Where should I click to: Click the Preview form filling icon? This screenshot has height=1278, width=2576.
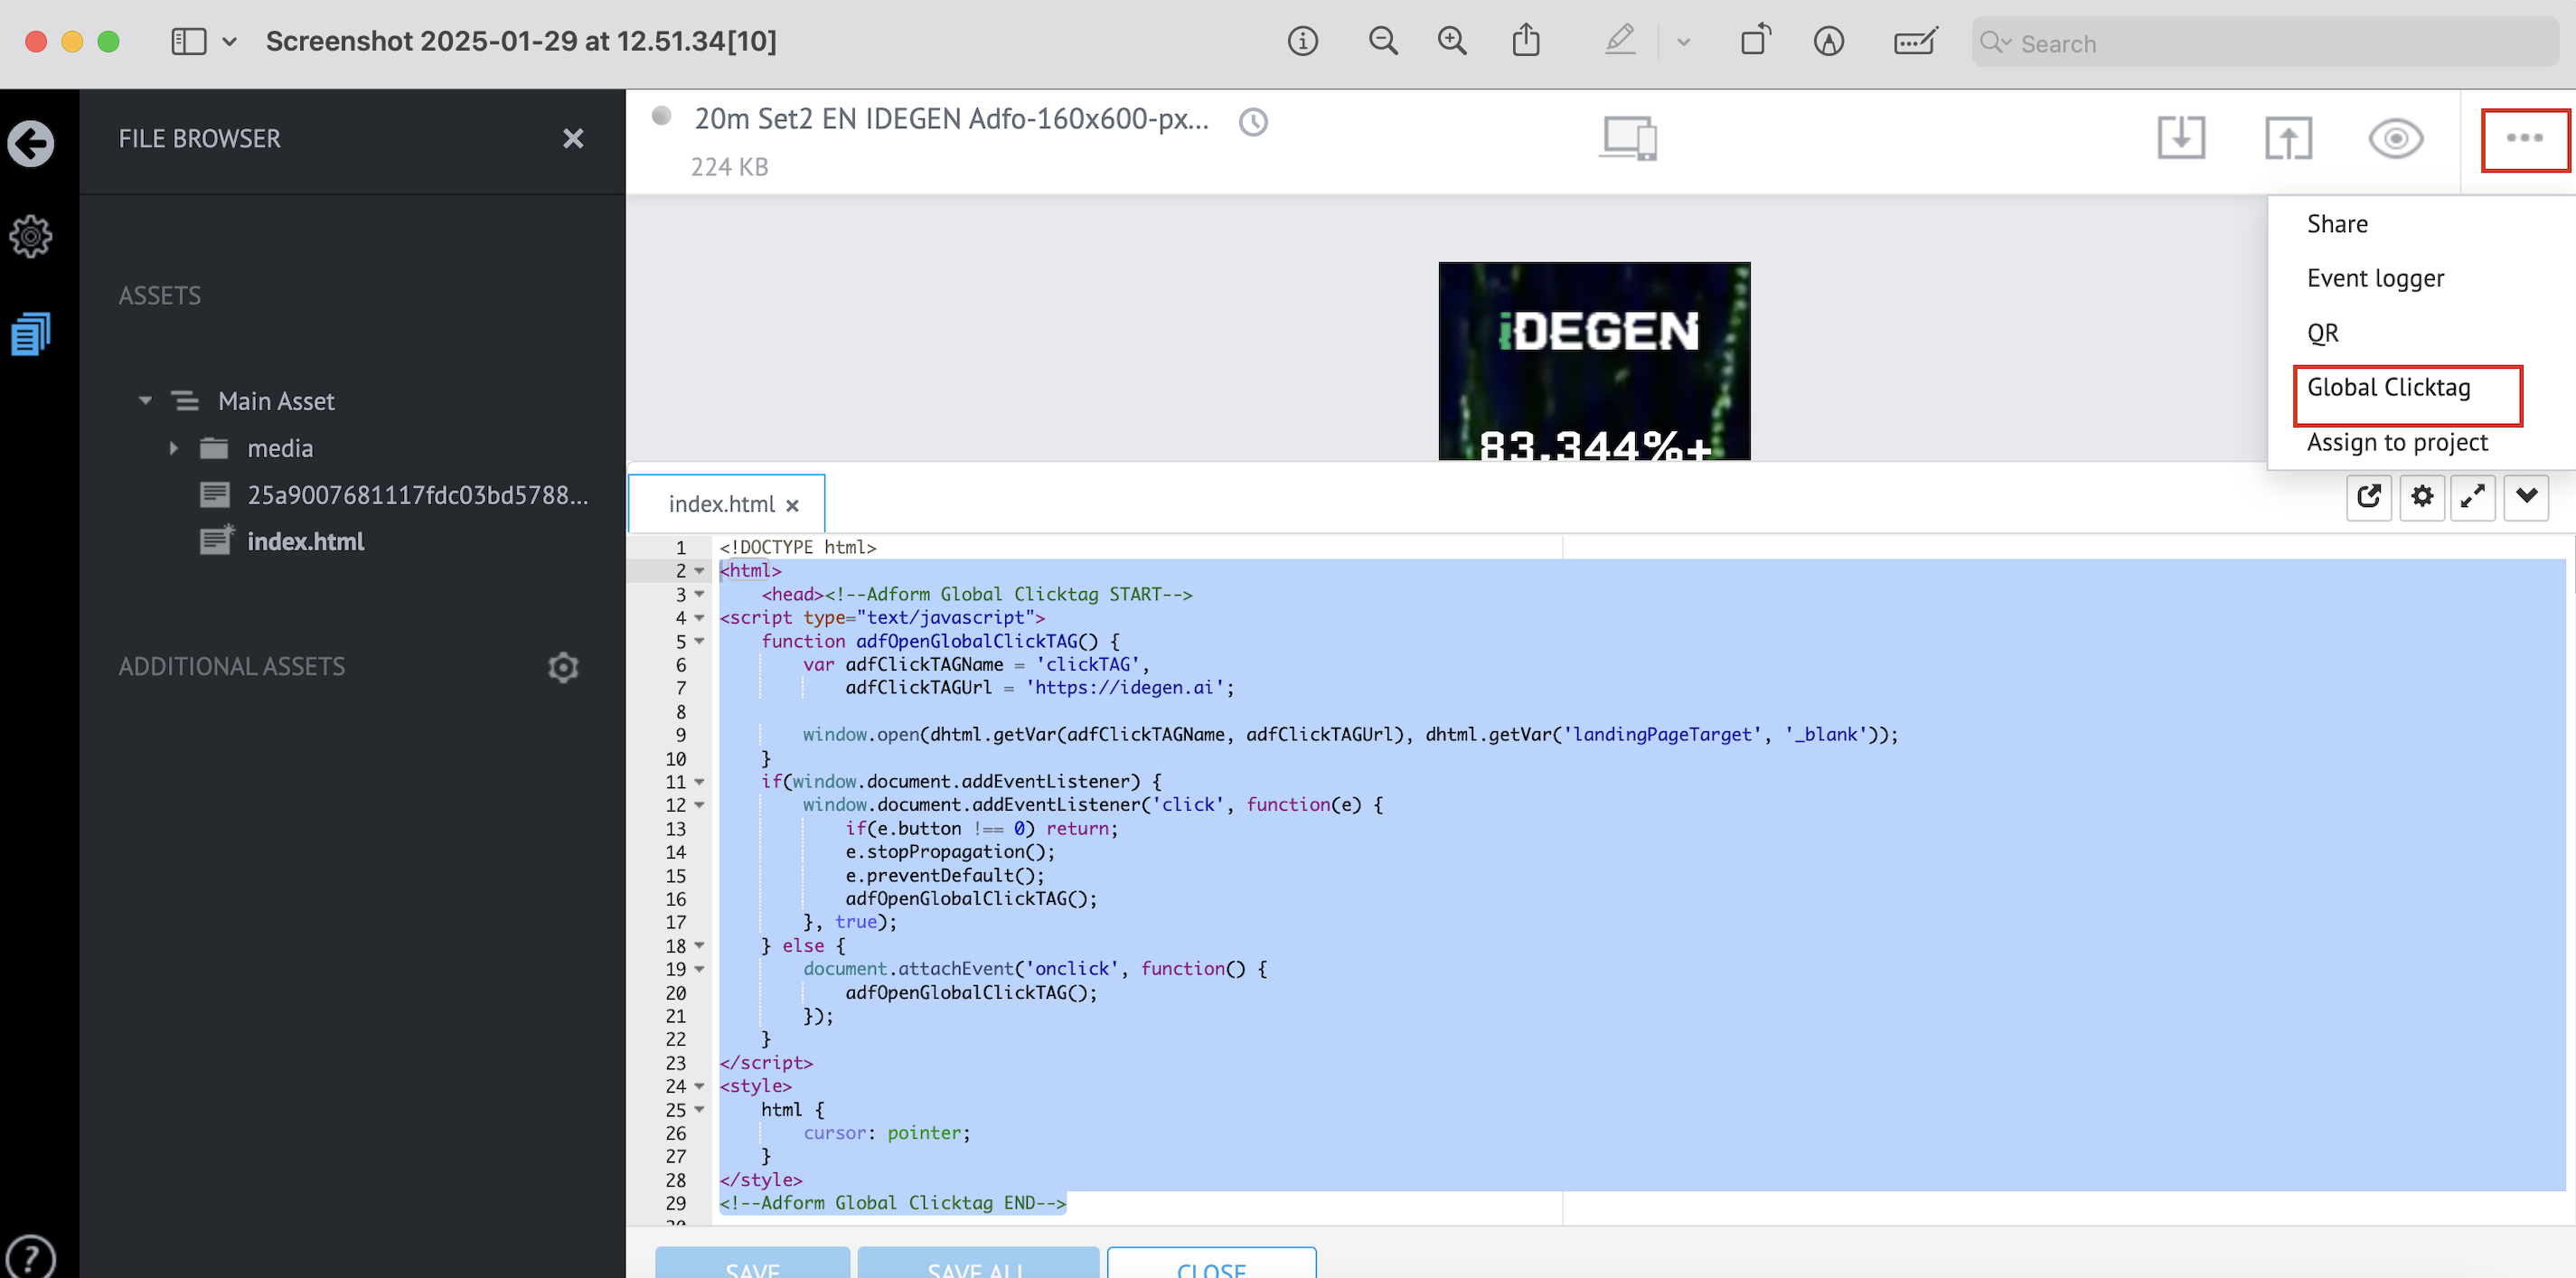pos(1915,41)
